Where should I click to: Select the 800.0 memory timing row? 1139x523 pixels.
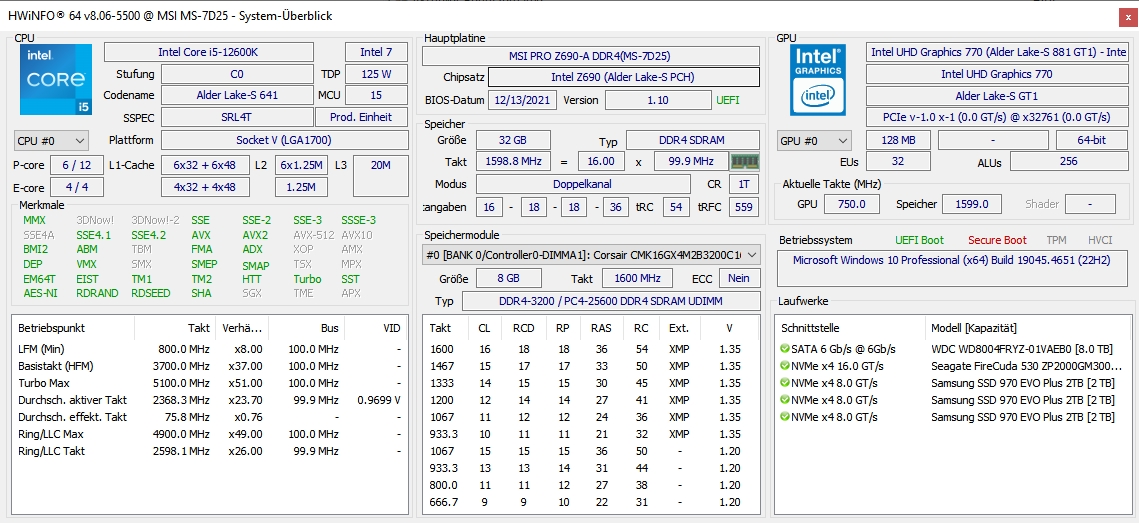(x=591, y=485)
